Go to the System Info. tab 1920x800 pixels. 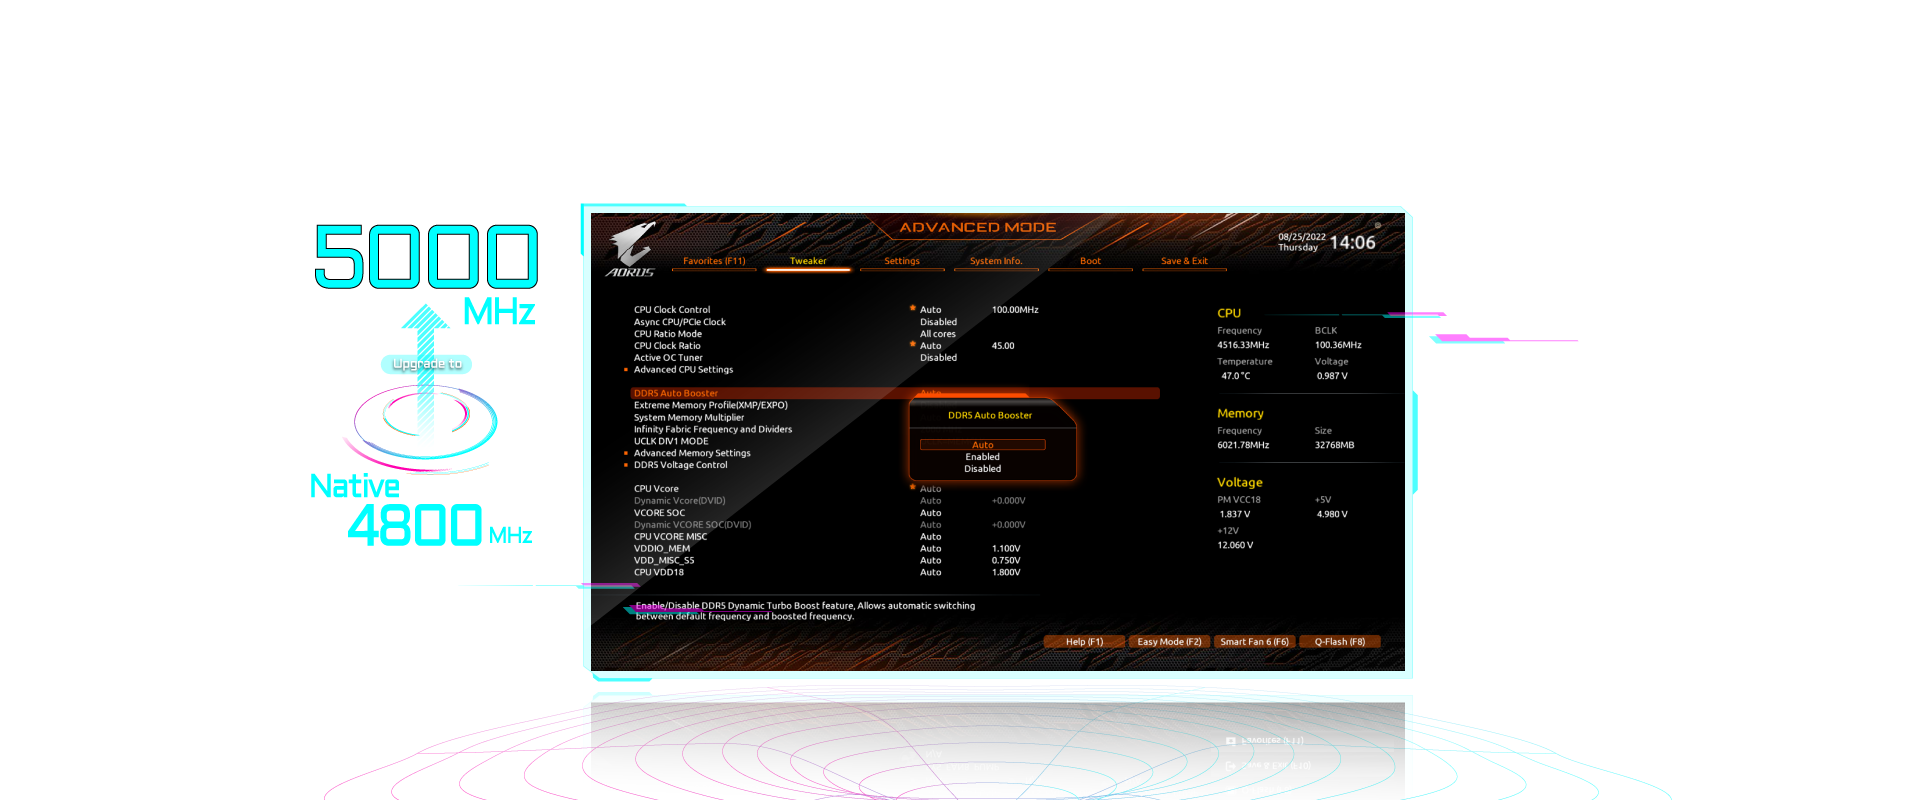click(996, 261)
